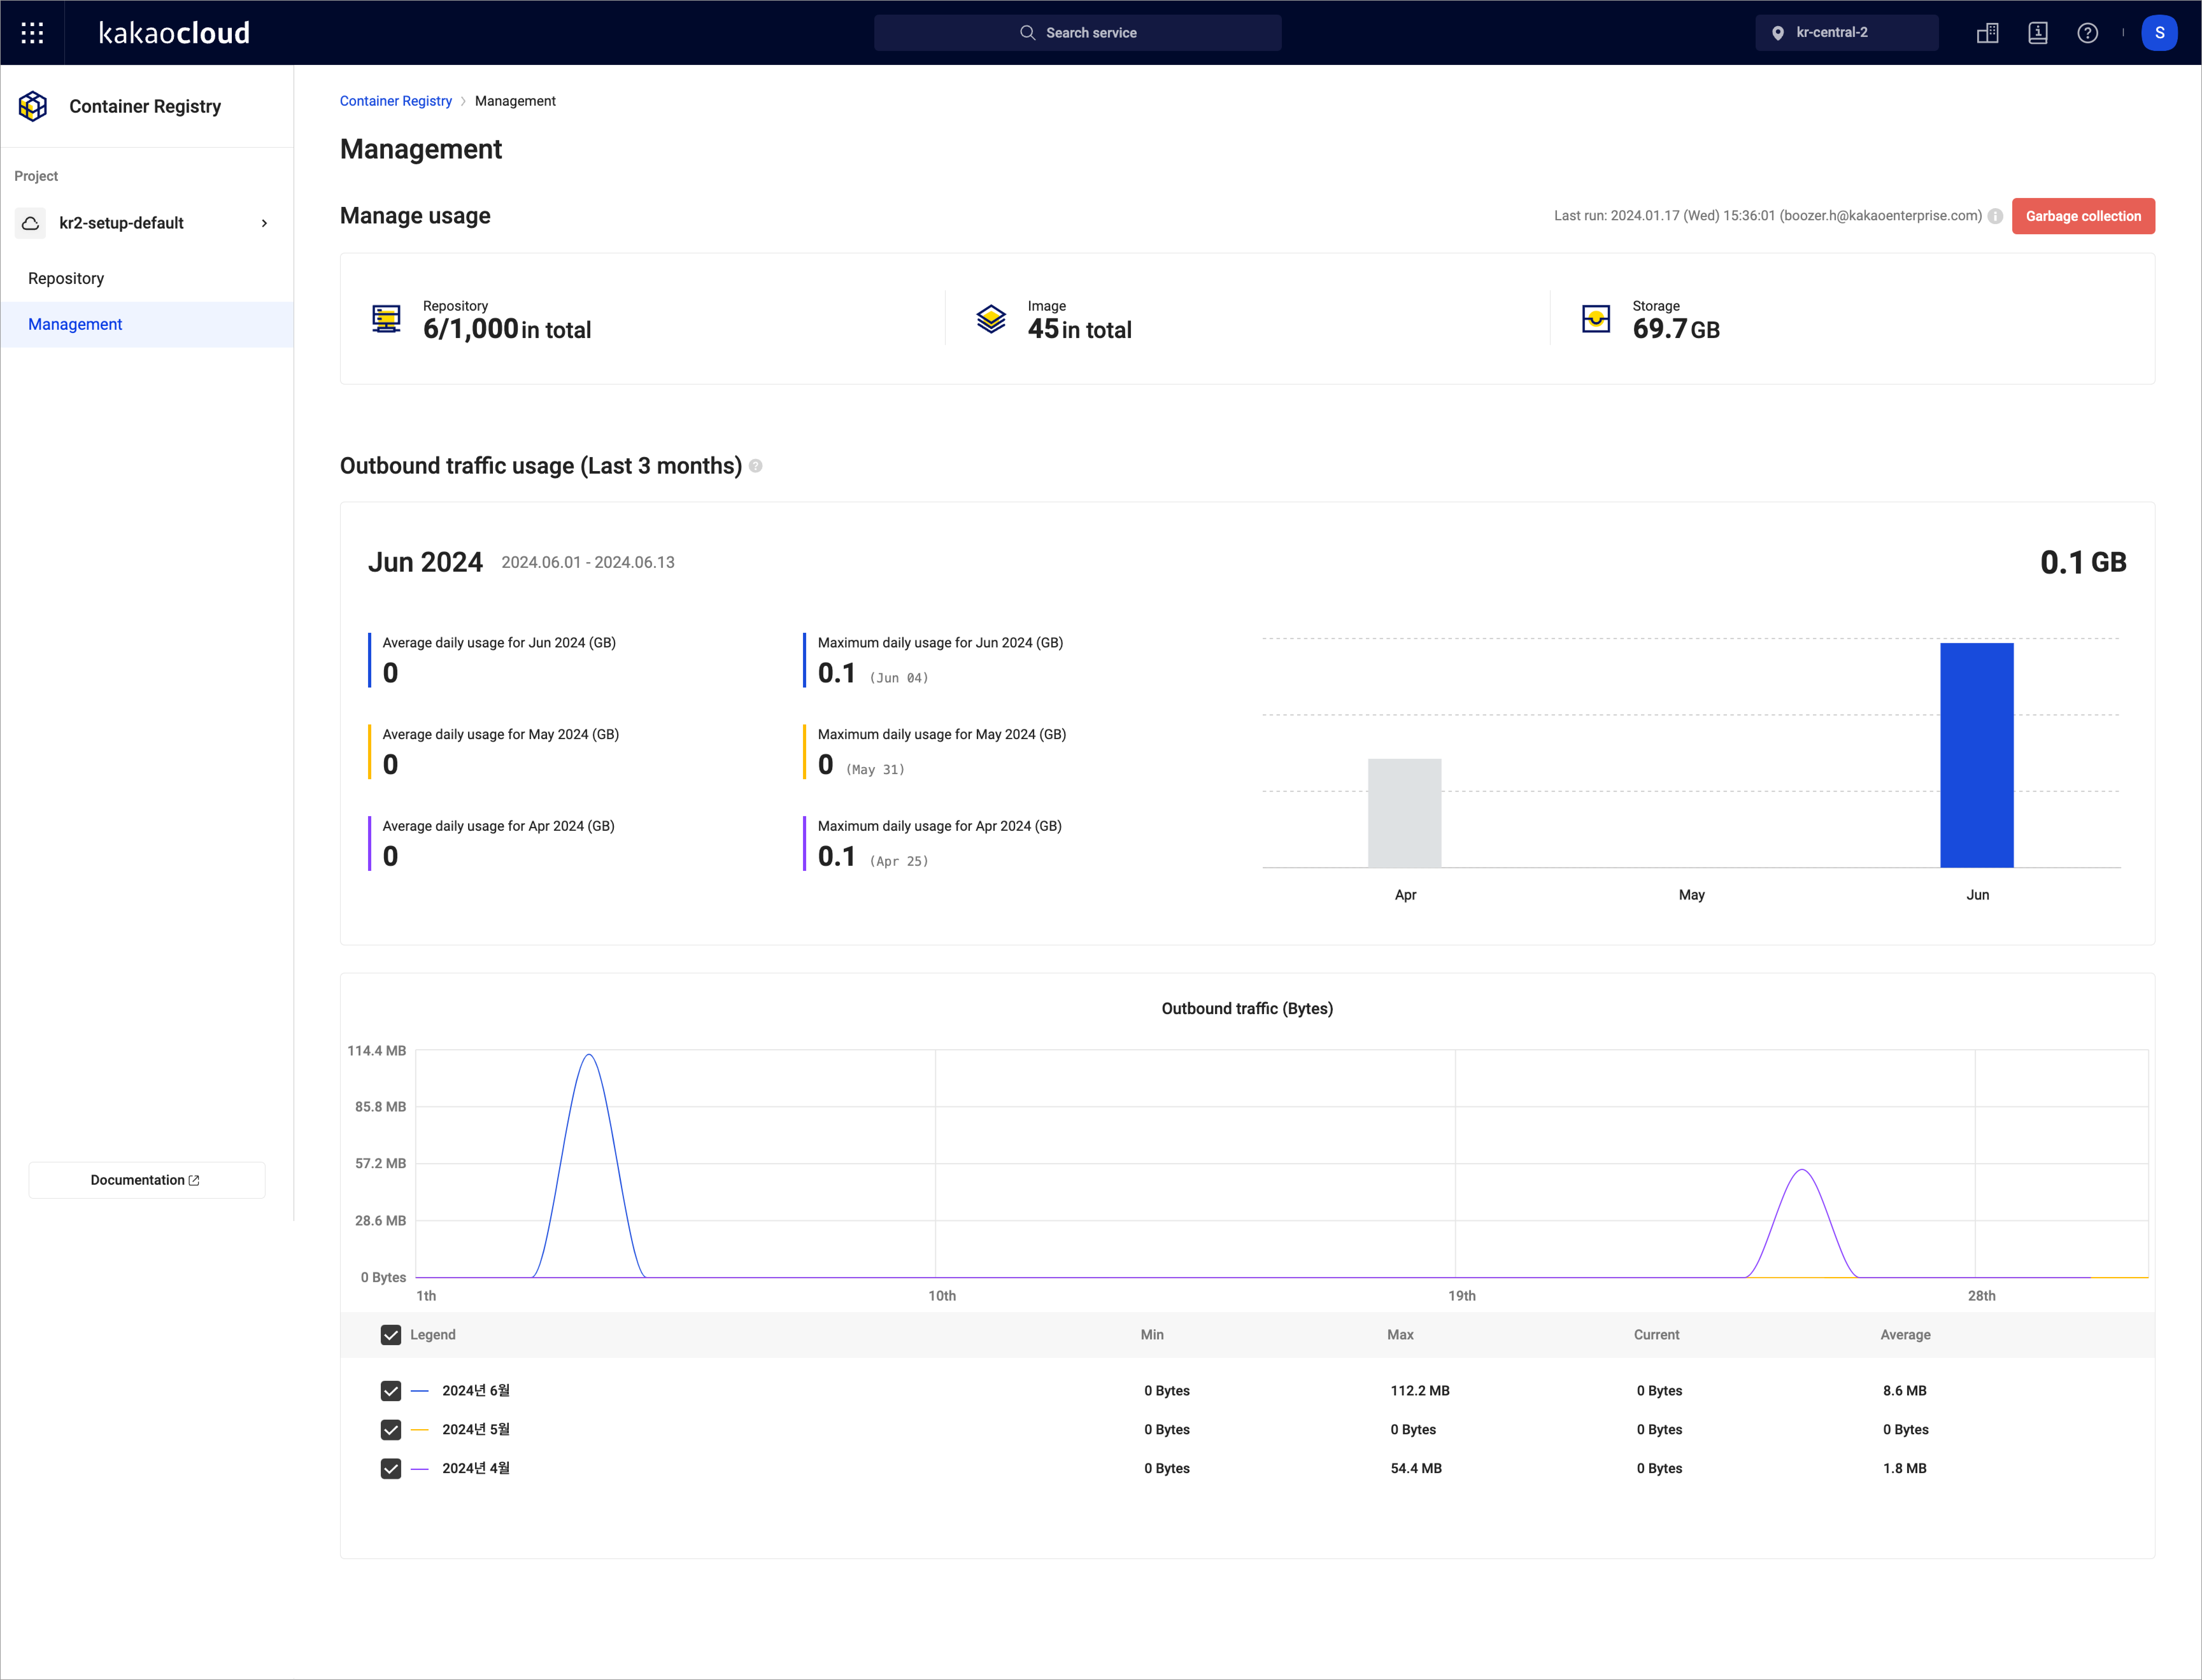Screen dimensions: 2202x1680
Task: Toggle the Legend select-all checkbox
Action: click(391, 1335)
